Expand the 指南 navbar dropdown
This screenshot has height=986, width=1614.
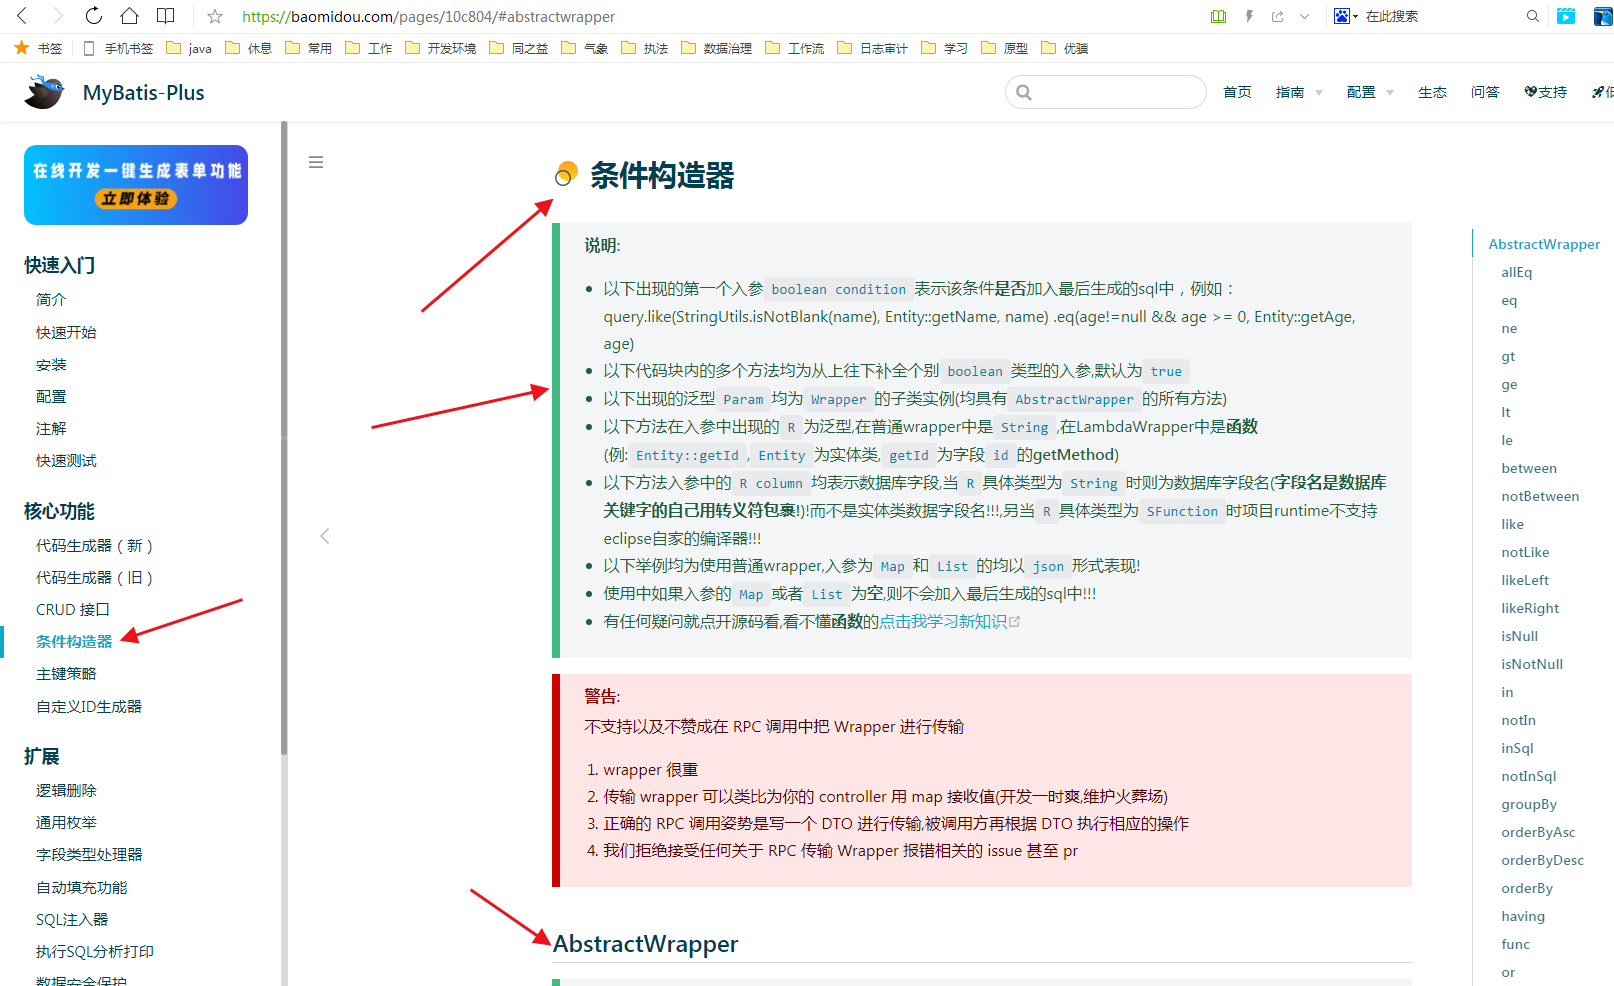click(1299, 92)
